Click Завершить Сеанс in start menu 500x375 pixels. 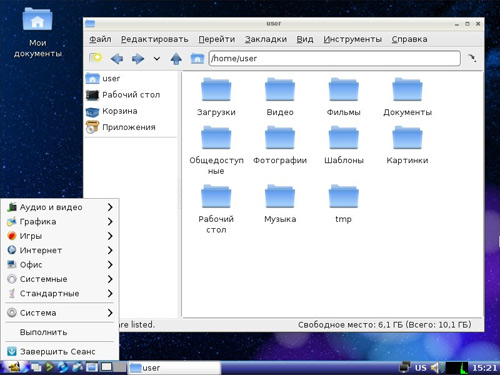(60, 351)
